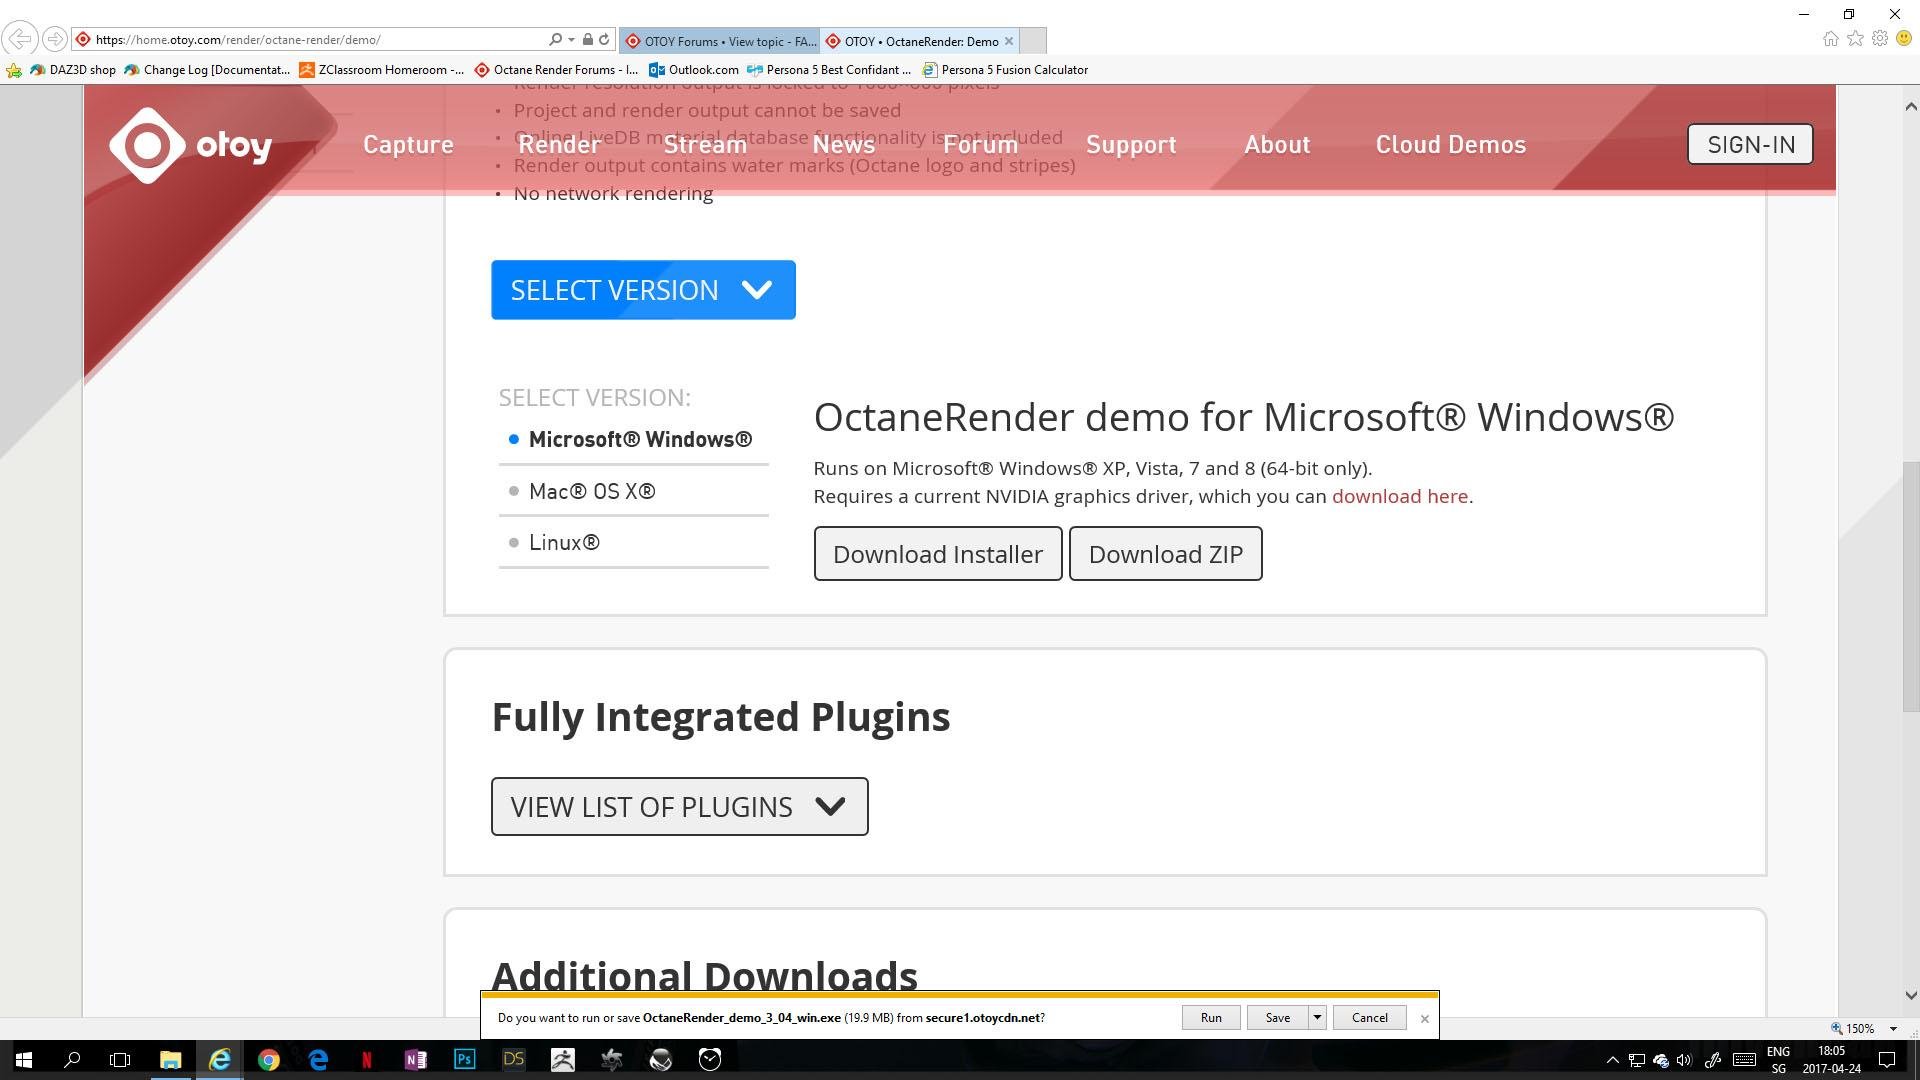Image resolution: width=1920 pixels, height=1080 pixels.
Task: Follow the 'download here' NVIDIA driver link
Action: click(1399, 496)
